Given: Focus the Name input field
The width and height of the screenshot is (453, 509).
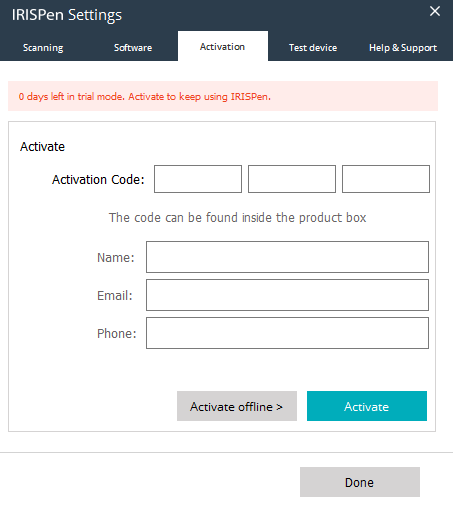Looking at the screenshot, I should (287, 257).
